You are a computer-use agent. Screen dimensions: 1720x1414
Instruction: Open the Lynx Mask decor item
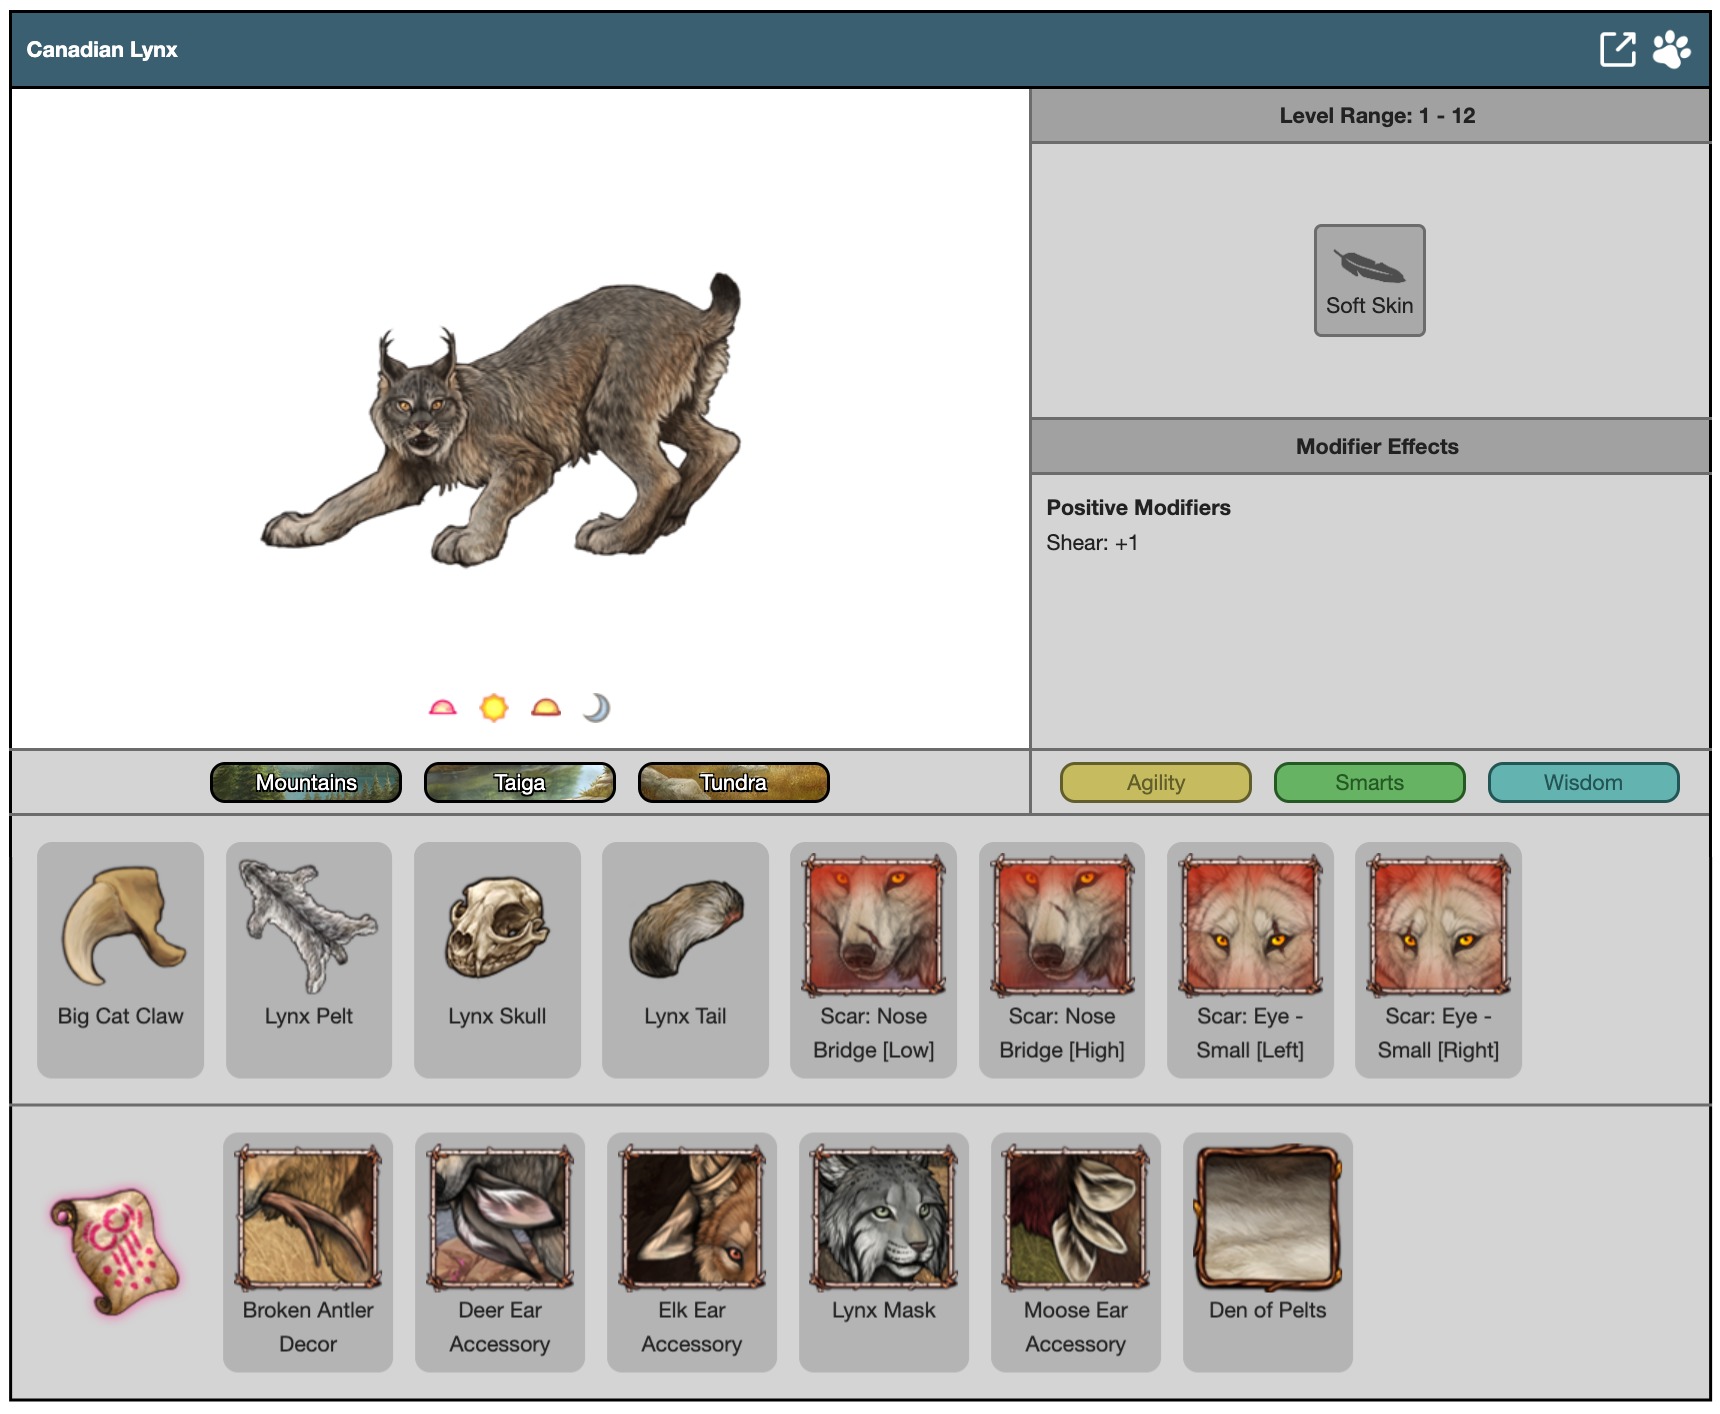point(883,1250)
